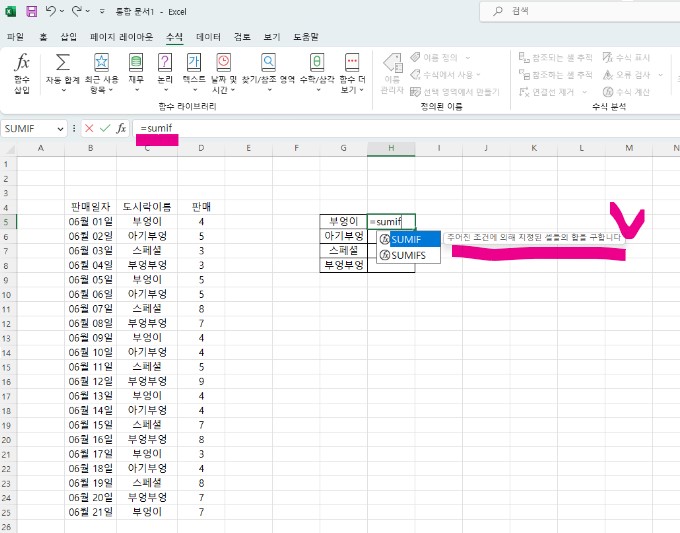Viewport: 680px width, 533px height.
Task: Switch to the Home (홈) tab
Action: [x=43, y=37]
